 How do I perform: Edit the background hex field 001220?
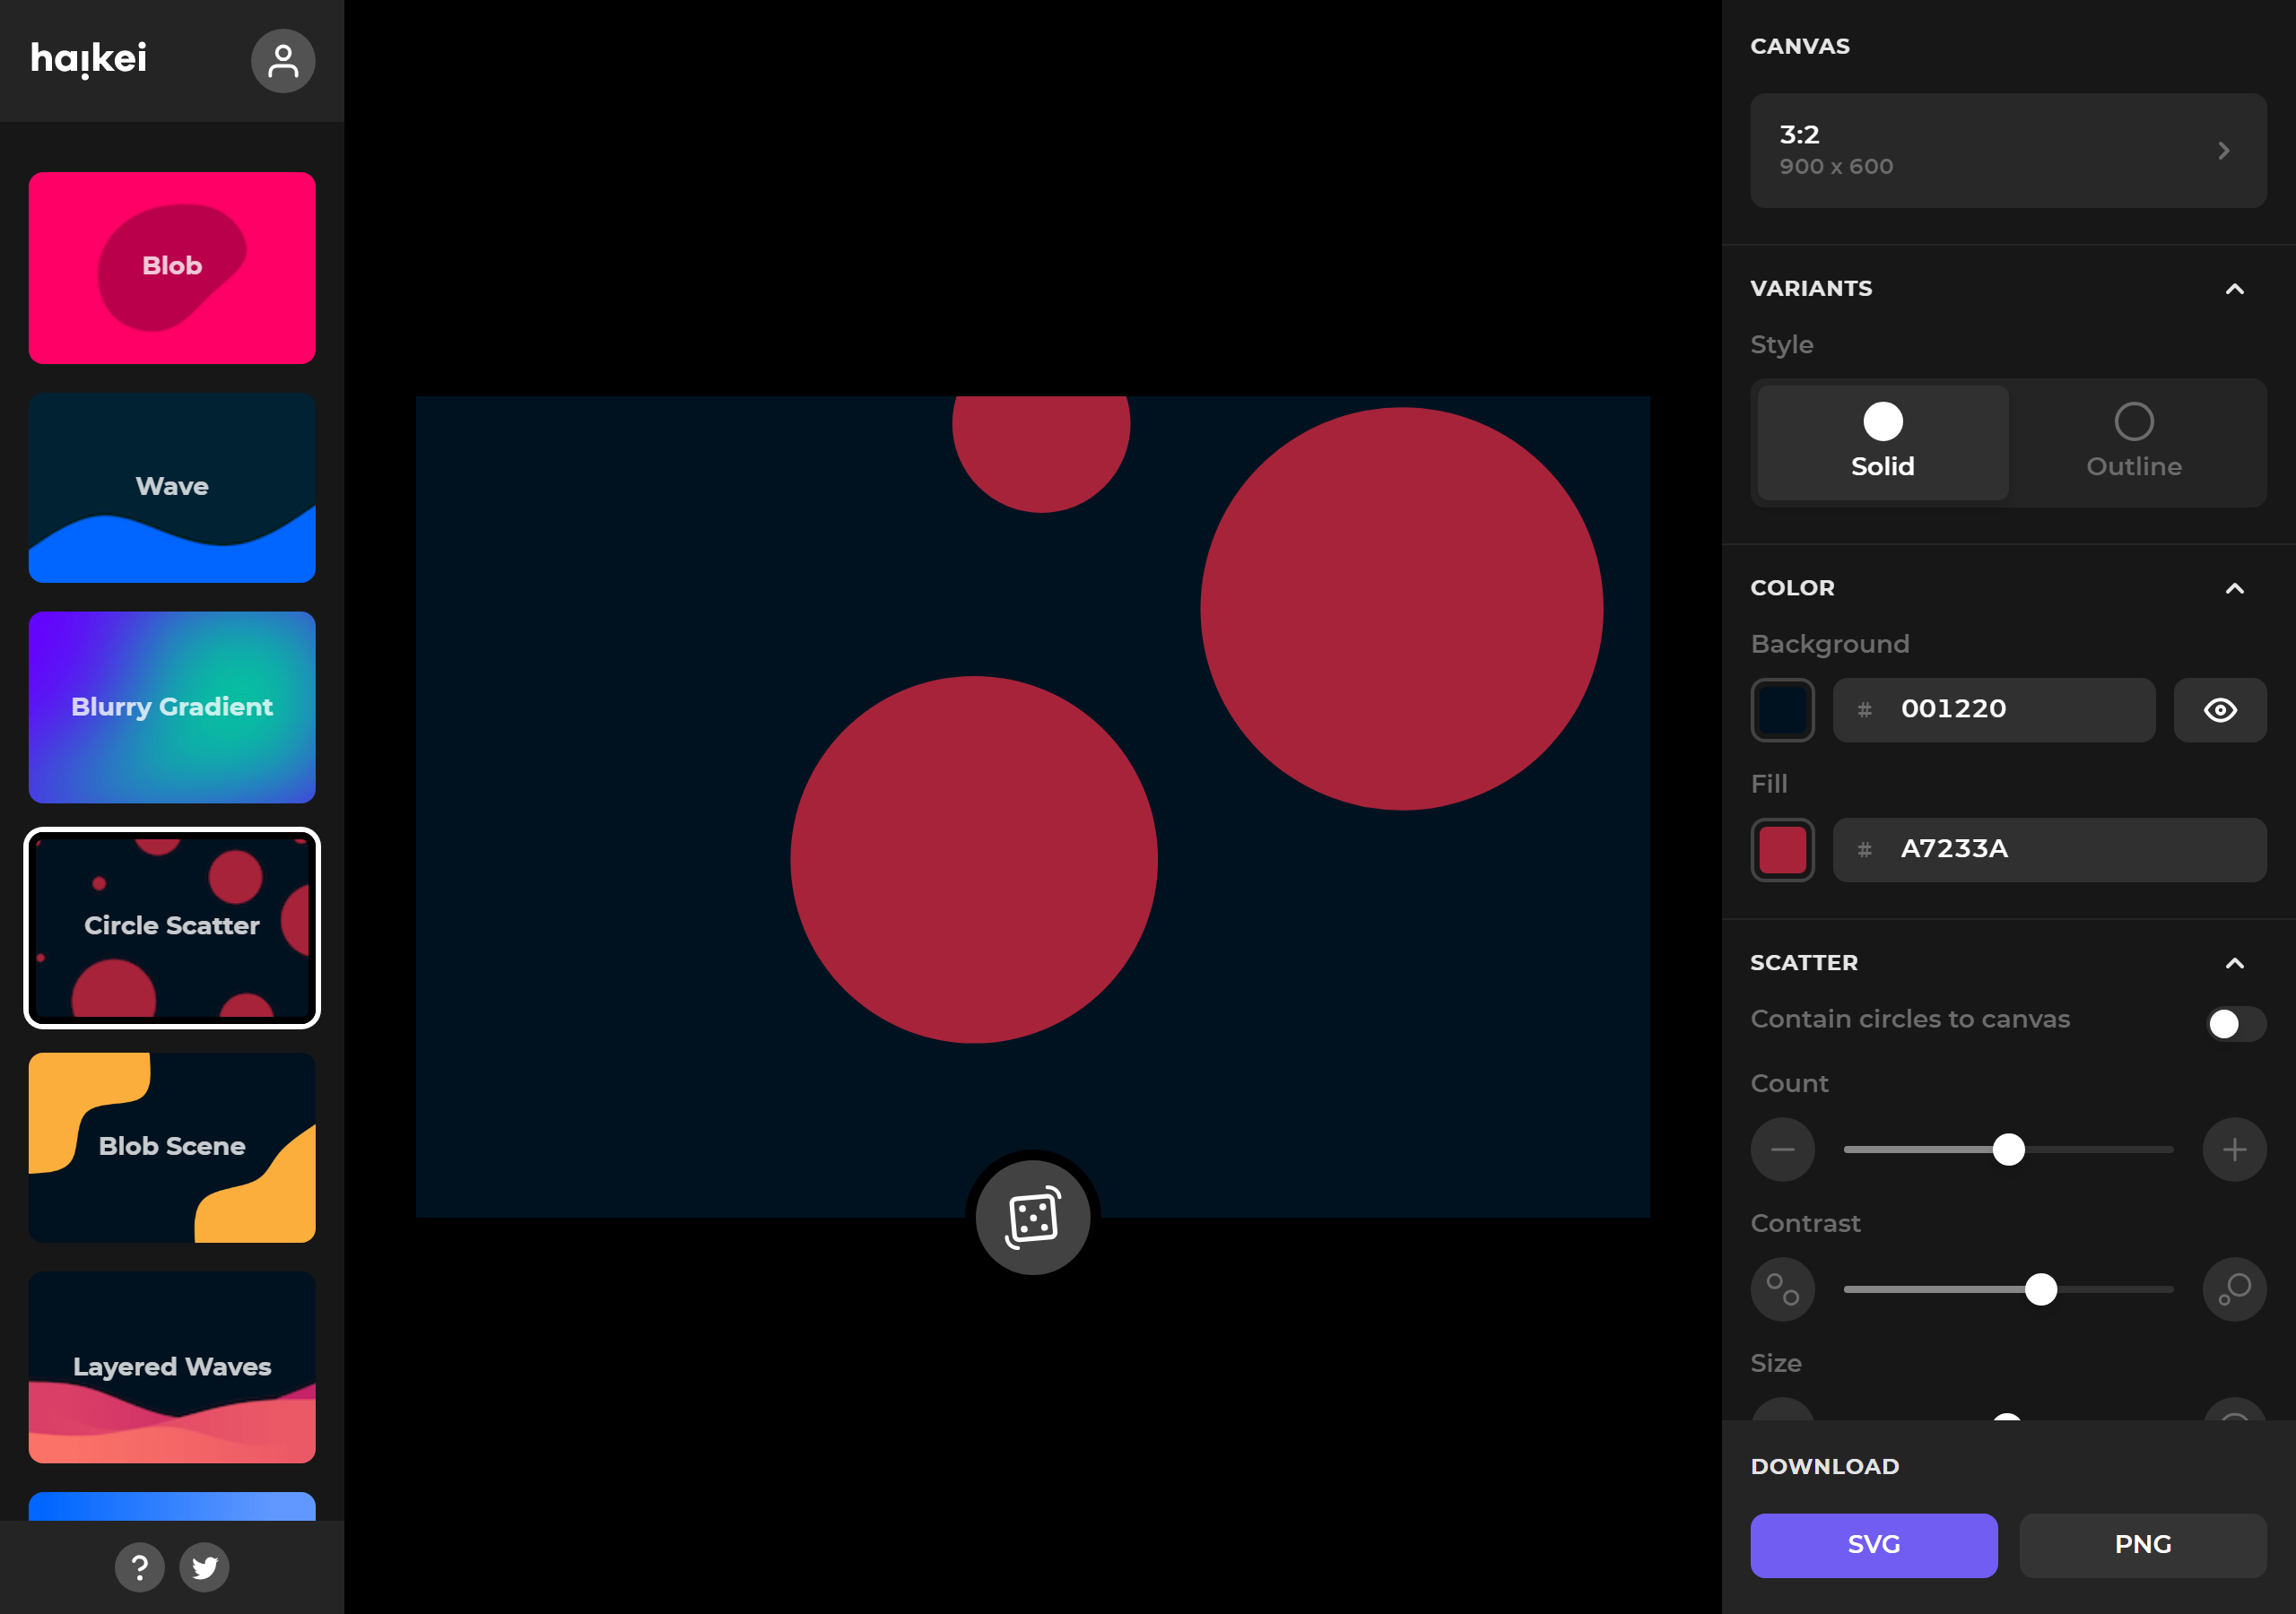tap(1994, 710)
